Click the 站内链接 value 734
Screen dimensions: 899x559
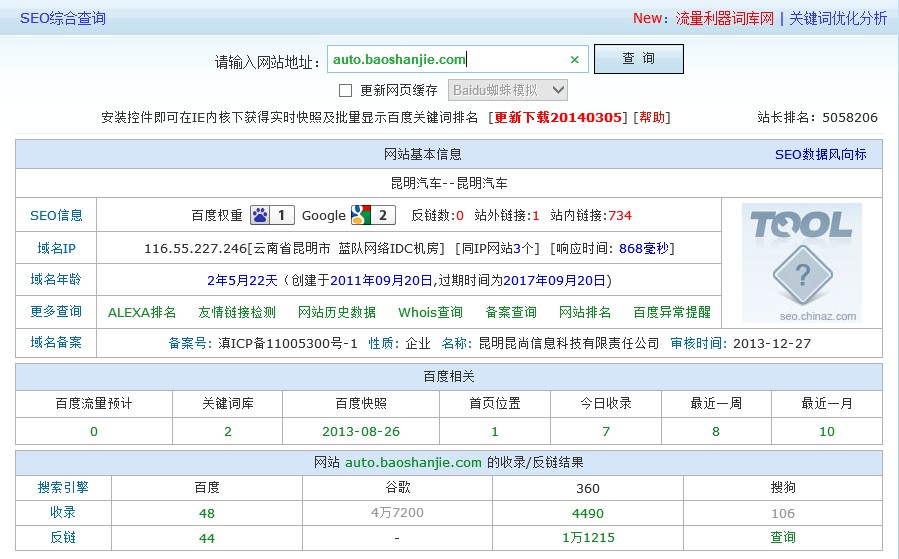(620, 216)
